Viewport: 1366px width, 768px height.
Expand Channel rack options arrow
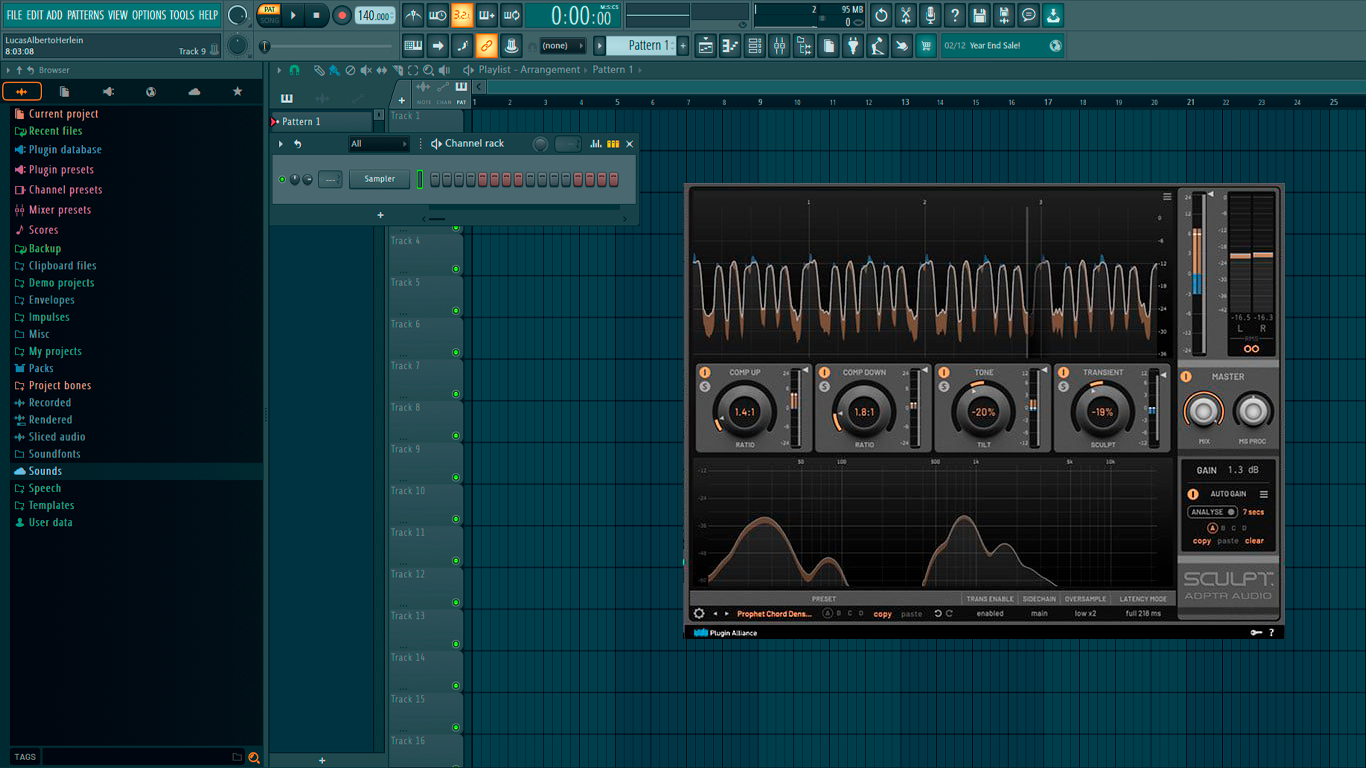[x=281, y=144]
